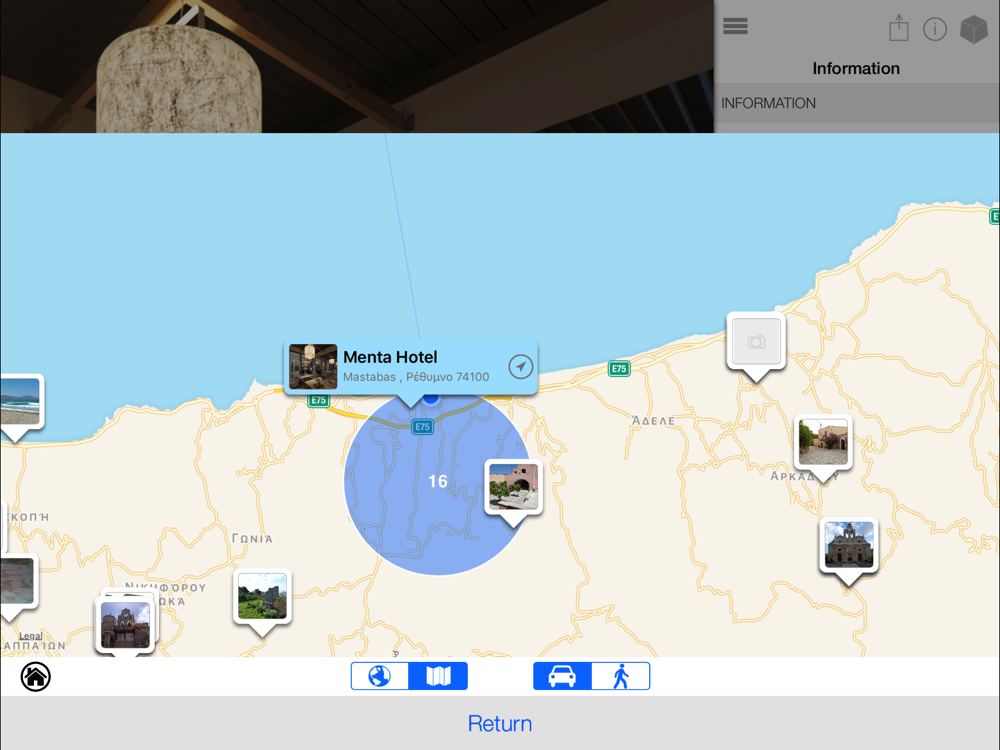Go to home via house icon
The image size is (1000, 750).
(36, 677)
